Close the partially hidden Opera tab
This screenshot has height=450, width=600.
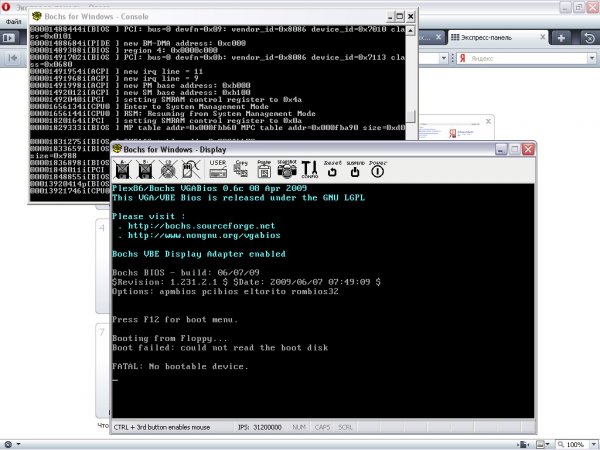pos(439,37)
